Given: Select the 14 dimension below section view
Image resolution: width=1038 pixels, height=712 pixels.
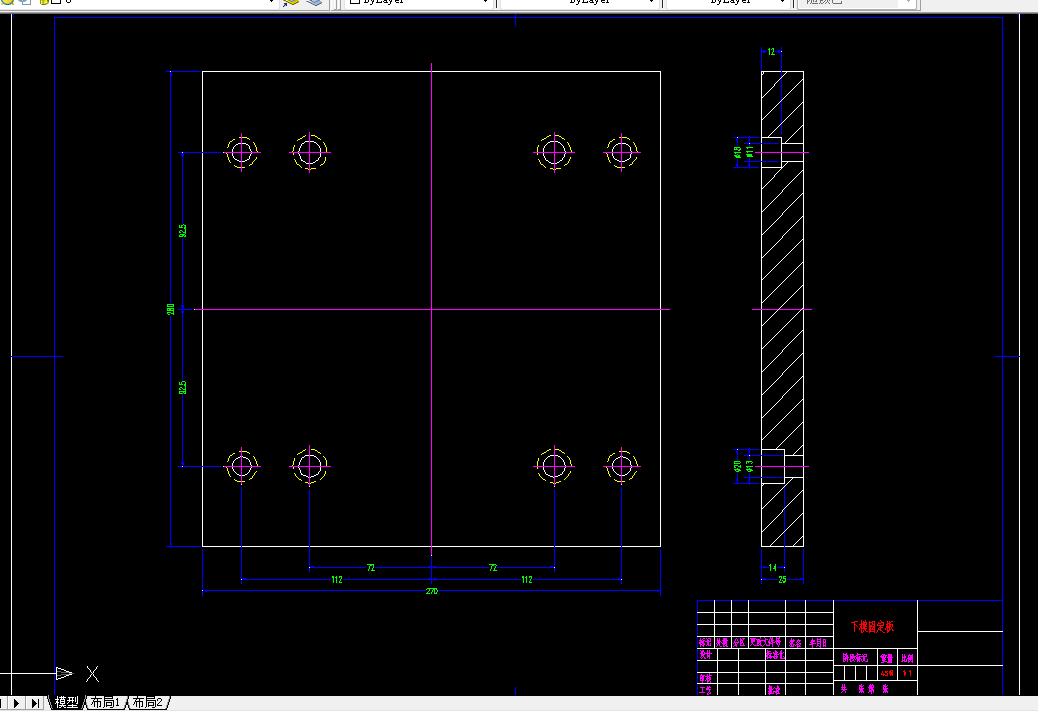Looking at the screenshot, I should (773, 568).
